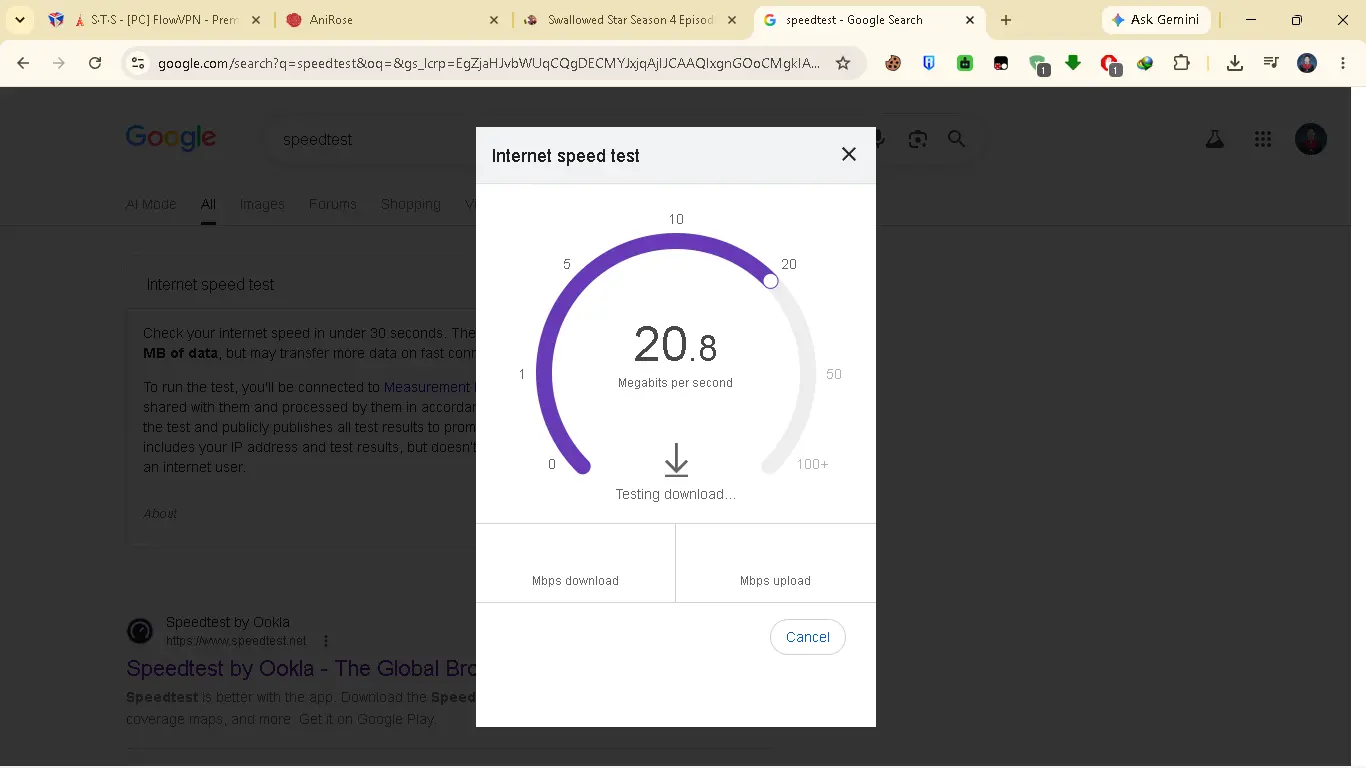Viewport: 1366px width, 768px height.
Task: Open the black and red dice extension
Action: (1001, 63)
